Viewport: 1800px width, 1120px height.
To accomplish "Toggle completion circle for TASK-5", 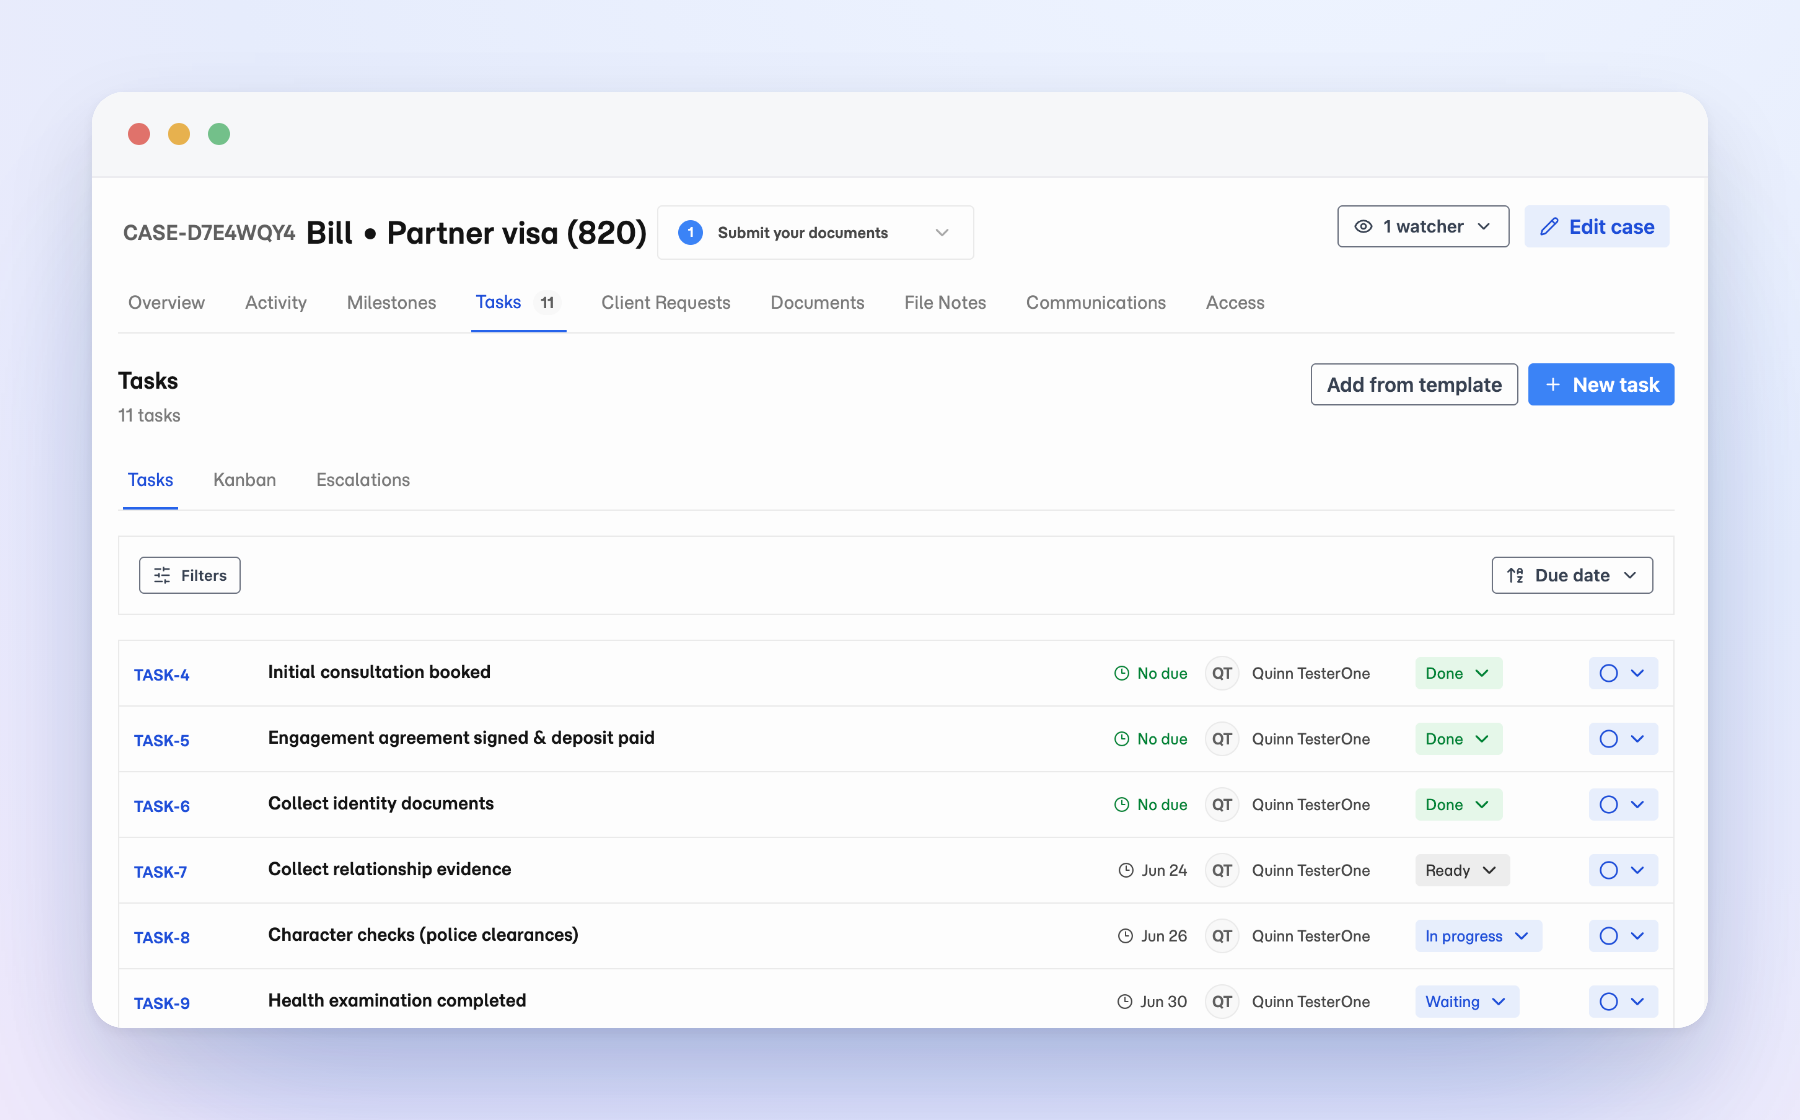I will pos(1609,740).
